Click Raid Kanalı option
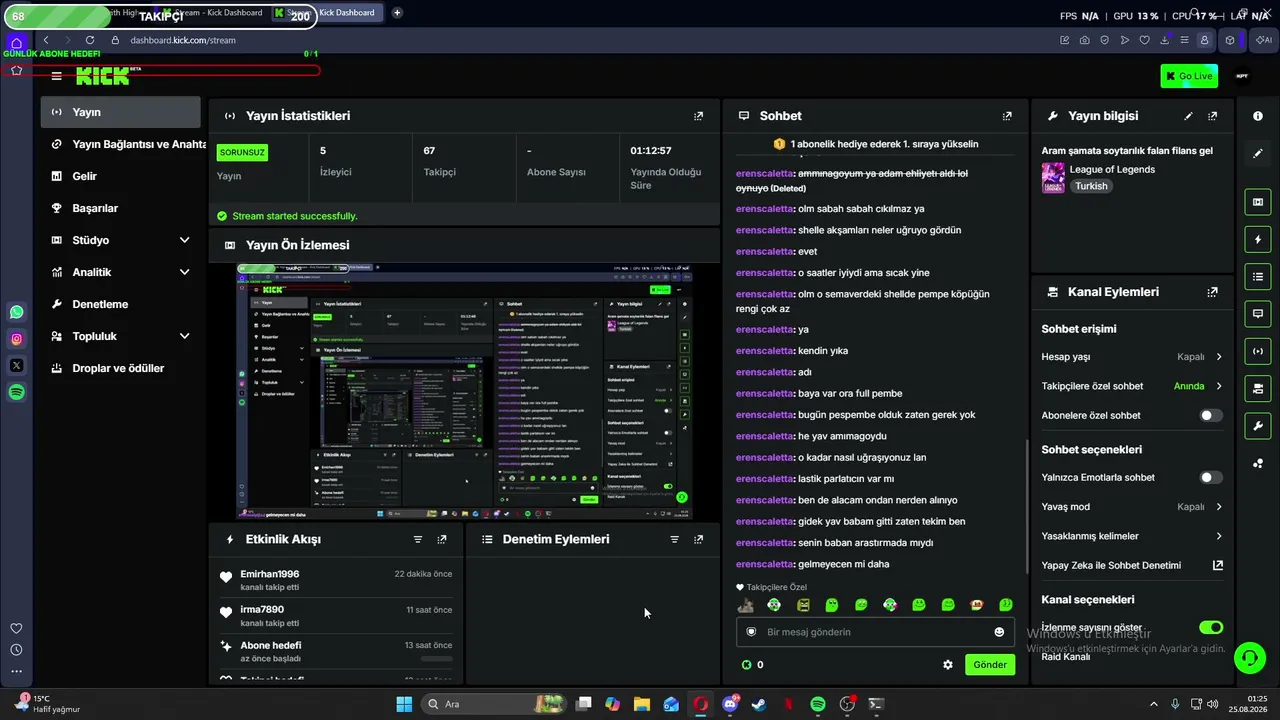Image resolution: width=1280 pixels, height=720 pixels. [x=1066, y=657]
